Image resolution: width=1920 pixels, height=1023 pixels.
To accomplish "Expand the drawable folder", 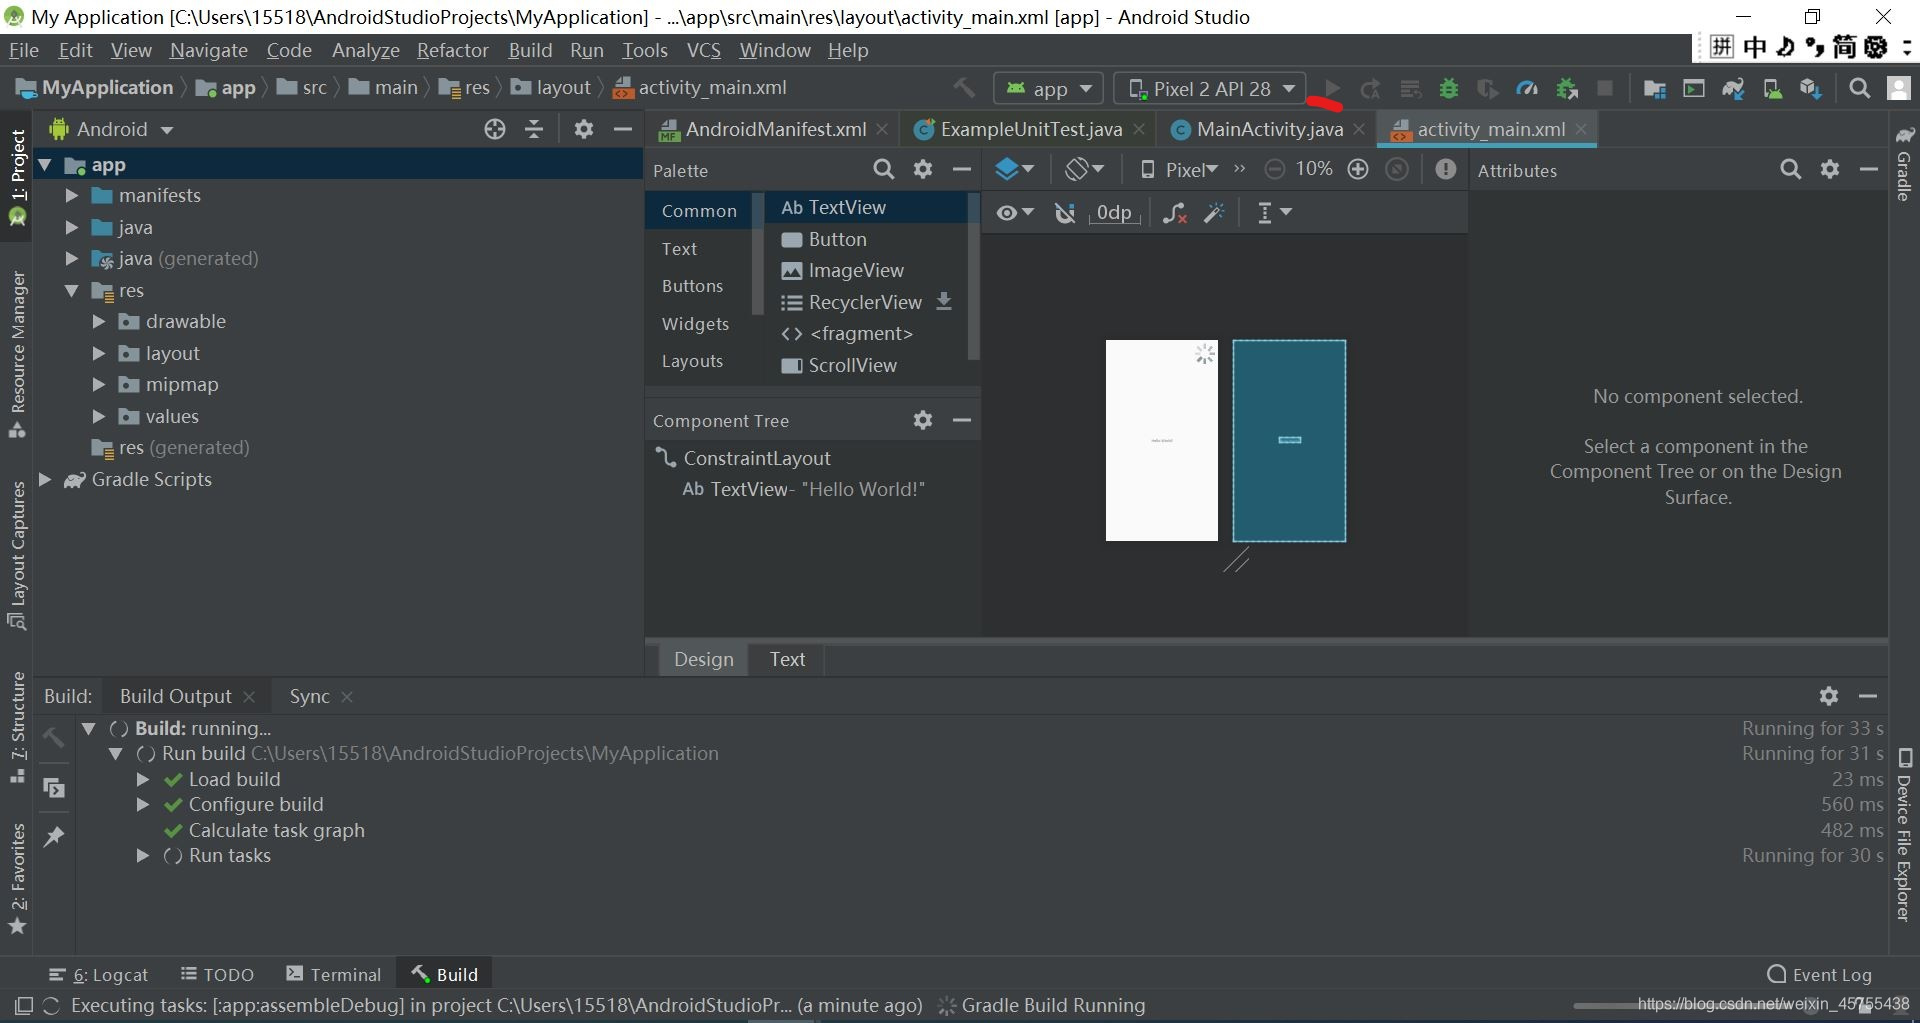I will click(98, 322).
